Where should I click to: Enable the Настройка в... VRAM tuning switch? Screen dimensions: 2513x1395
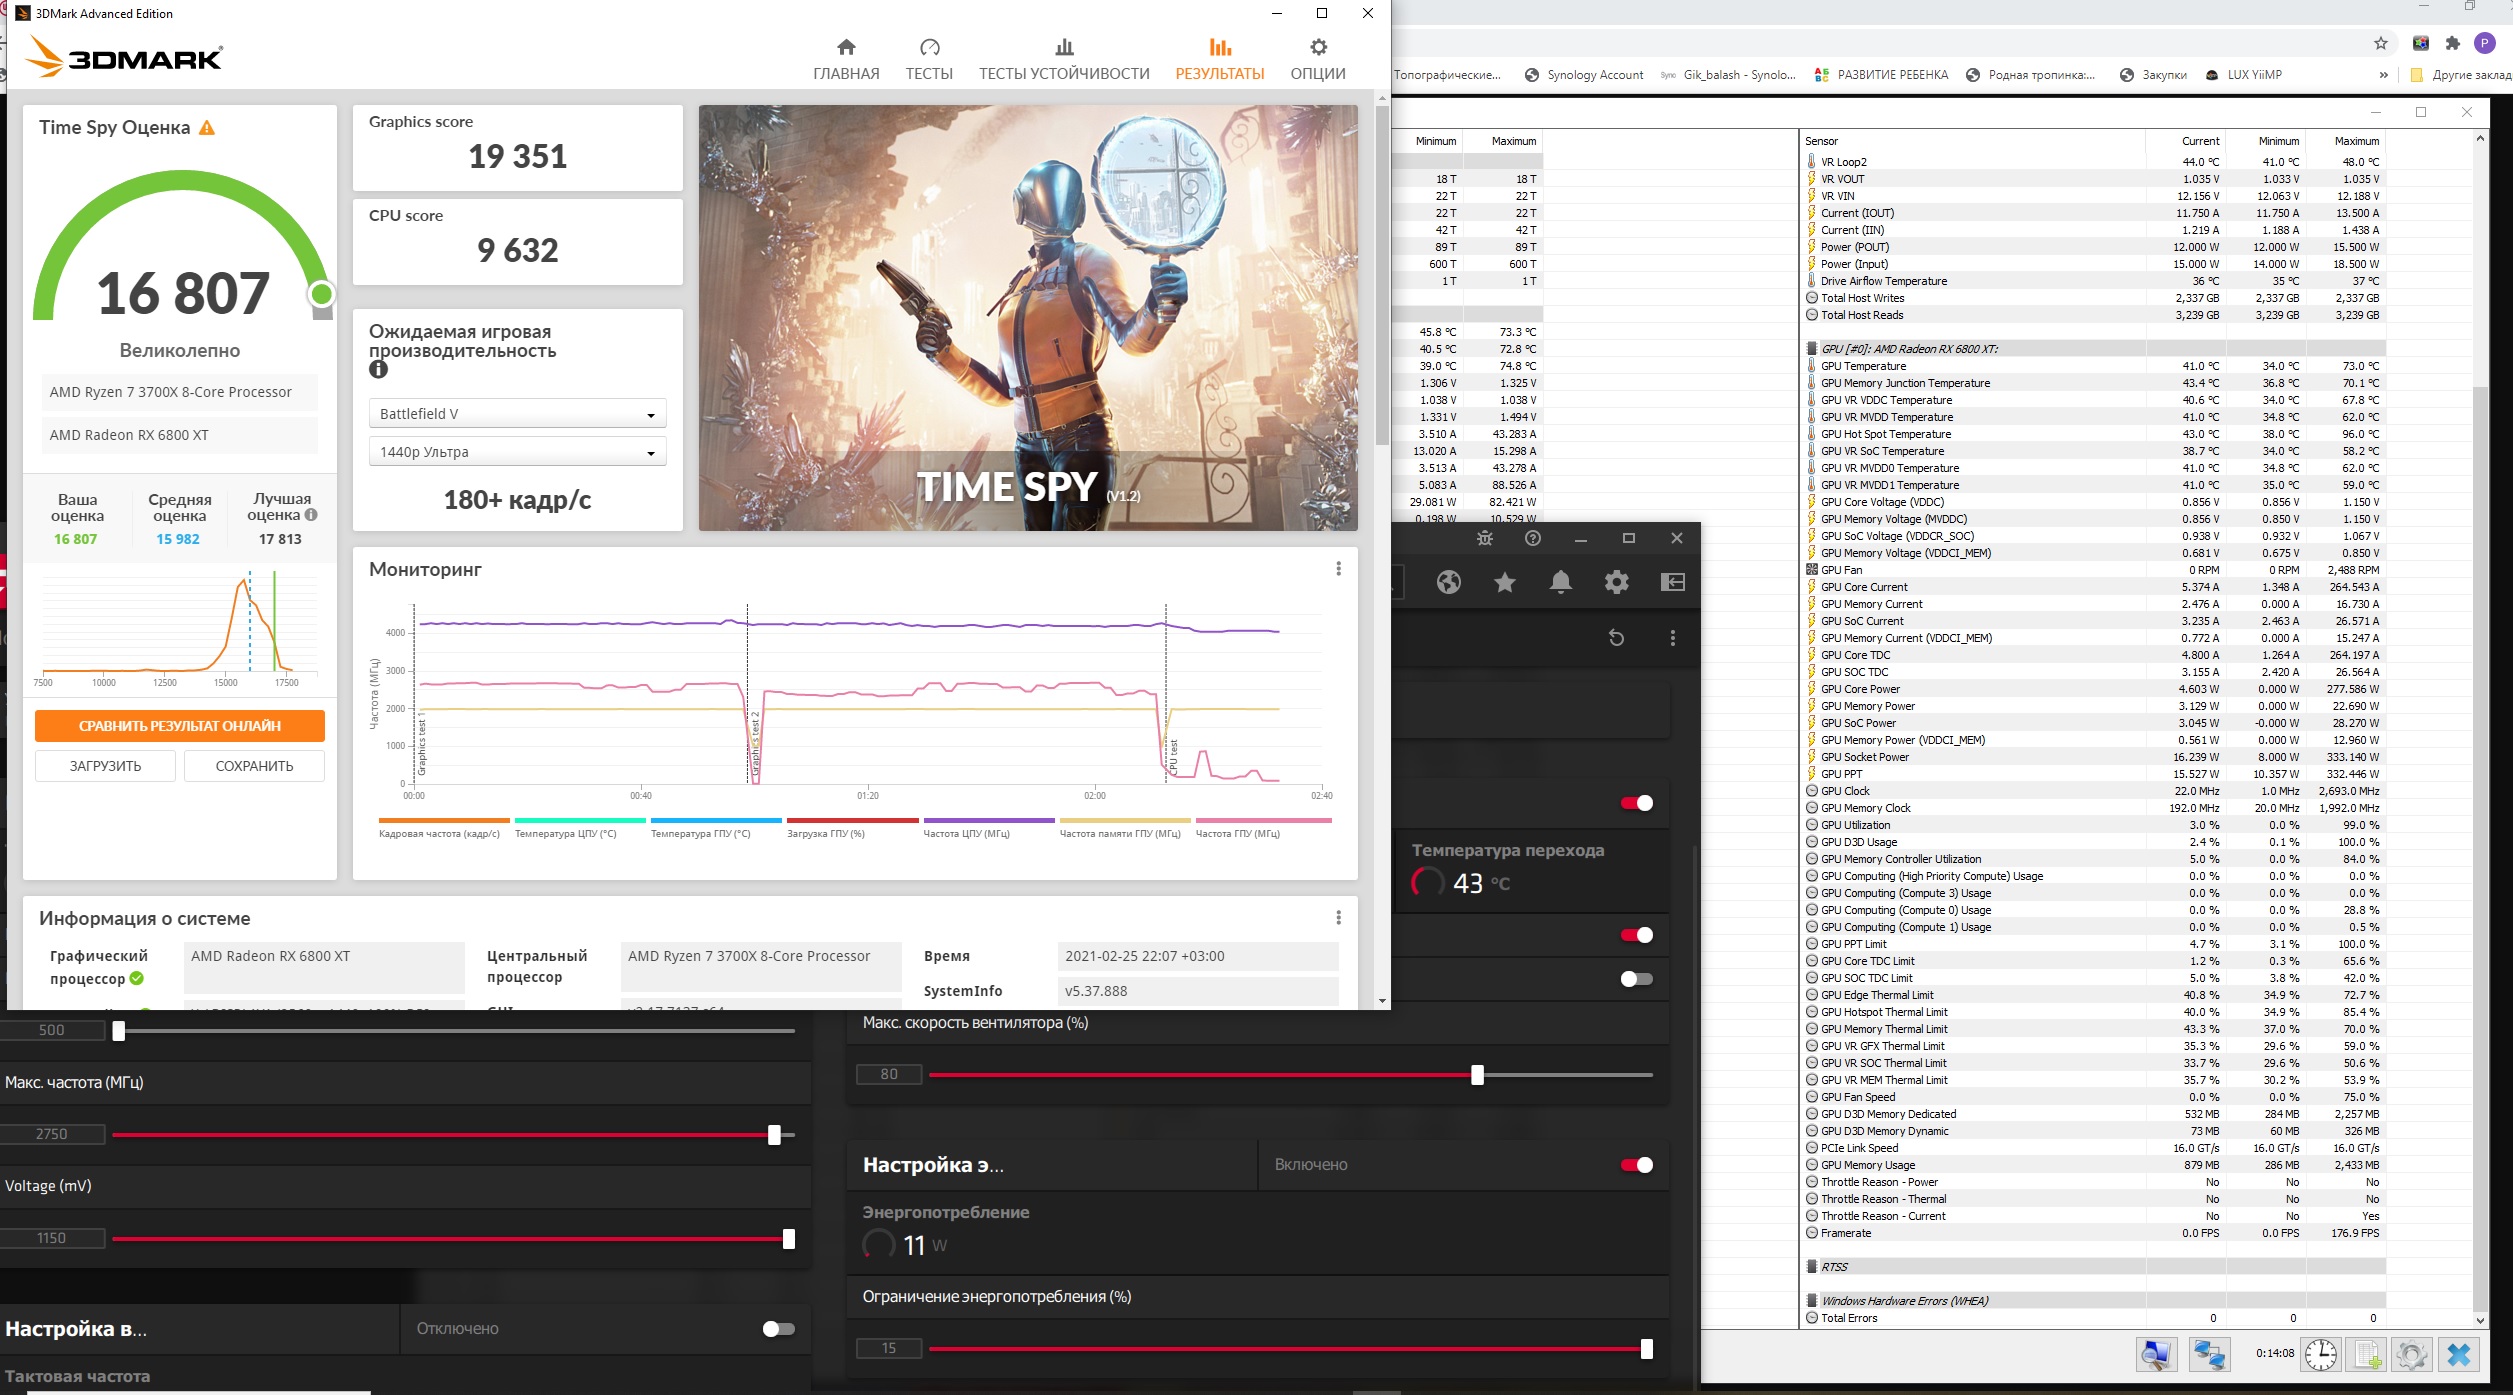click(778, 1329)
